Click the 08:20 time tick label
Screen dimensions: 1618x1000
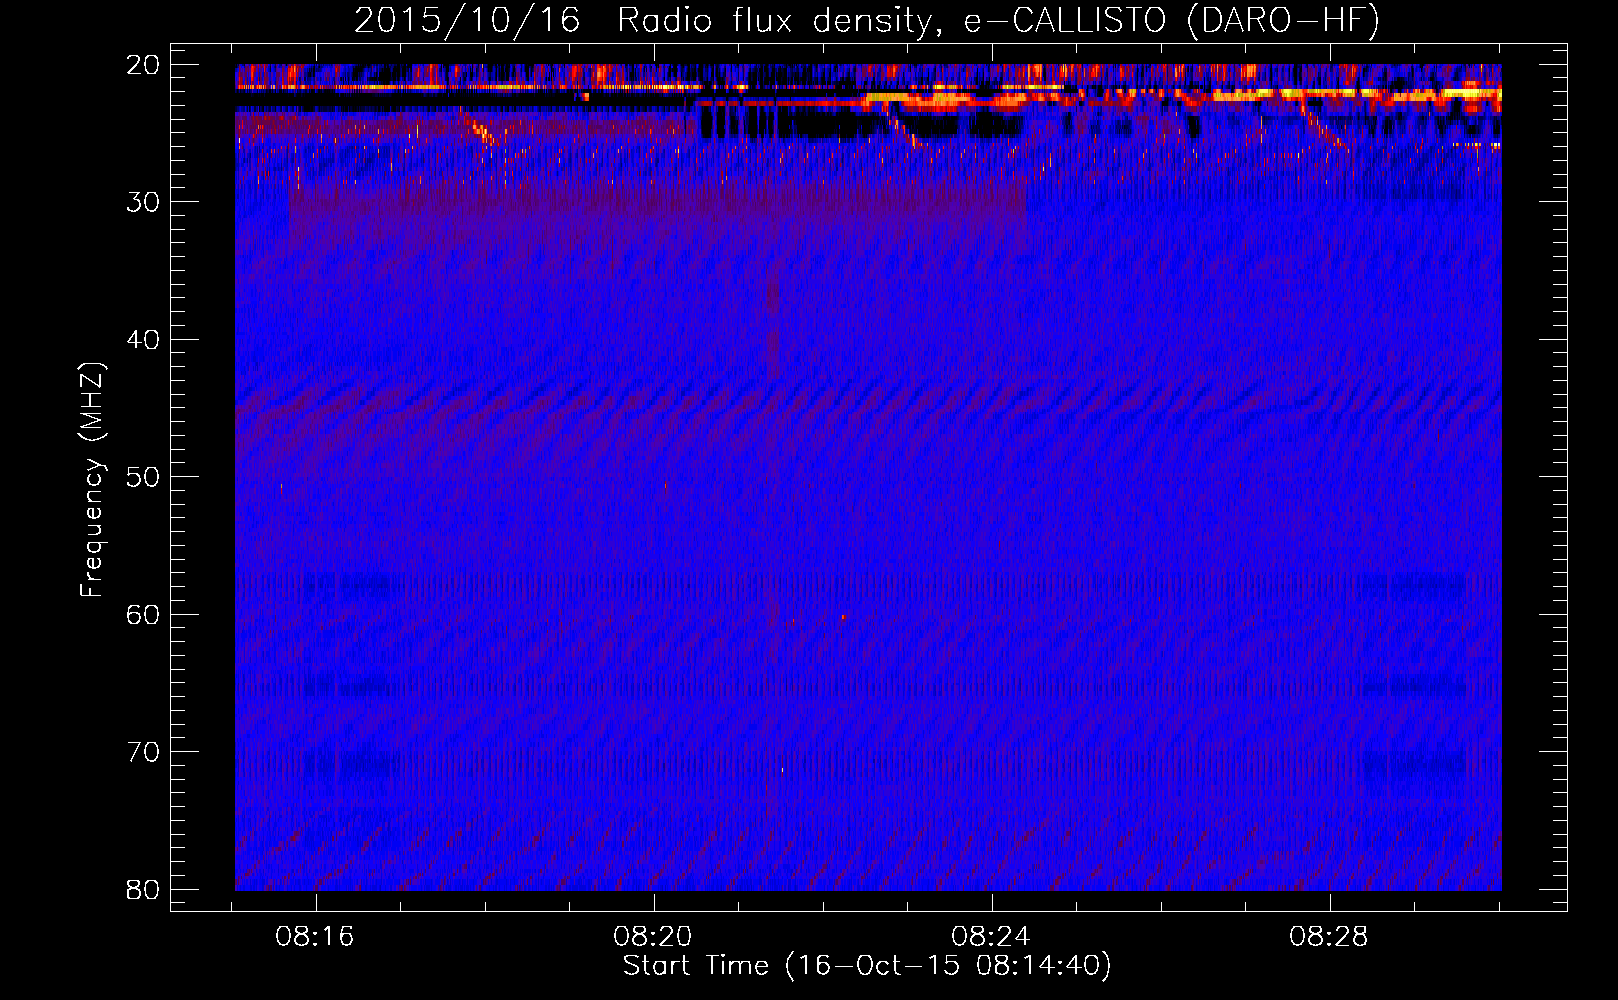click(653, 937)
